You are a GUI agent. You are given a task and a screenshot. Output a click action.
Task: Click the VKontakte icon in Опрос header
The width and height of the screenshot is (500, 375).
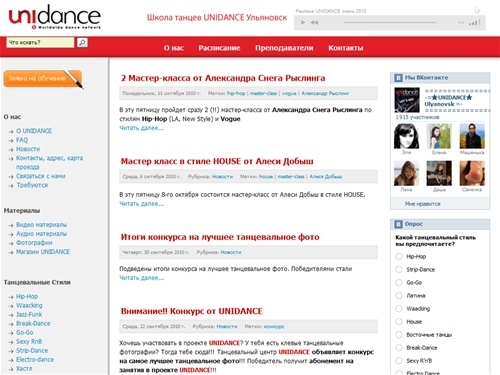(398, 224)
